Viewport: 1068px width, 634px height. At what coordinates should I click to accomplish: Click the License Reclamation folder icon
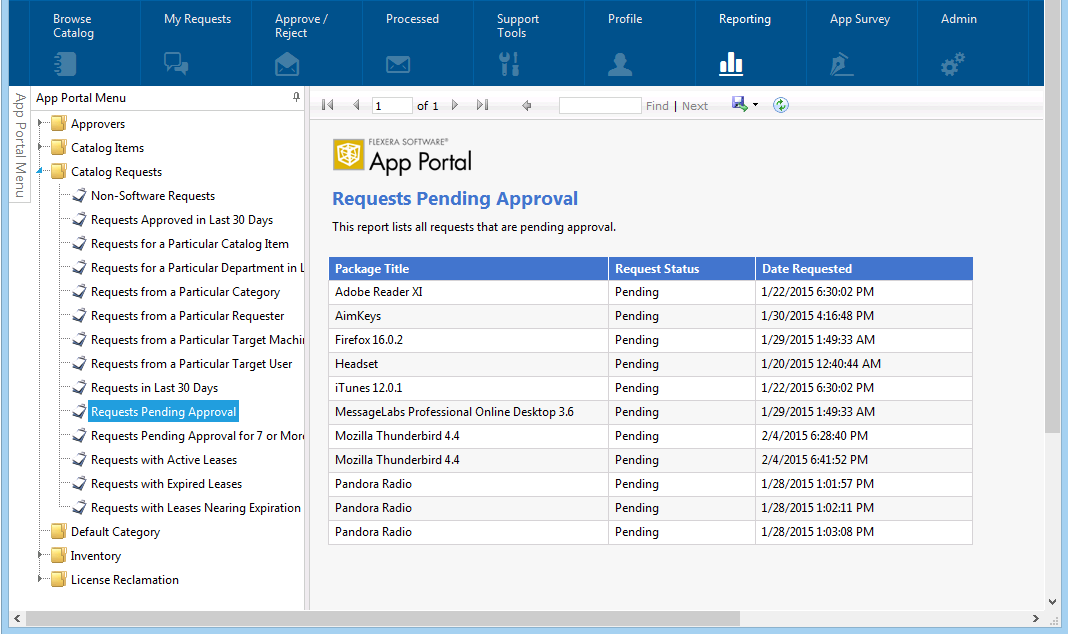coord(59,579)
